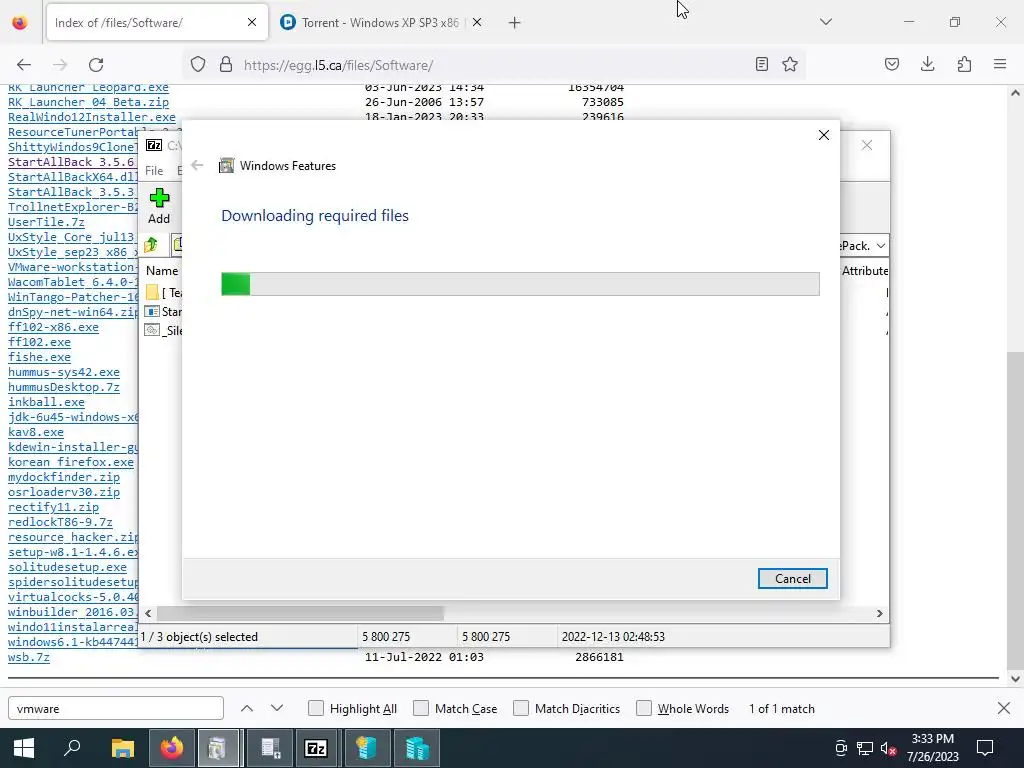Image resolution: width=1024 pixels, height=768 pixels.
Task: Open a new Firefox tab
Action: point(515,23)
